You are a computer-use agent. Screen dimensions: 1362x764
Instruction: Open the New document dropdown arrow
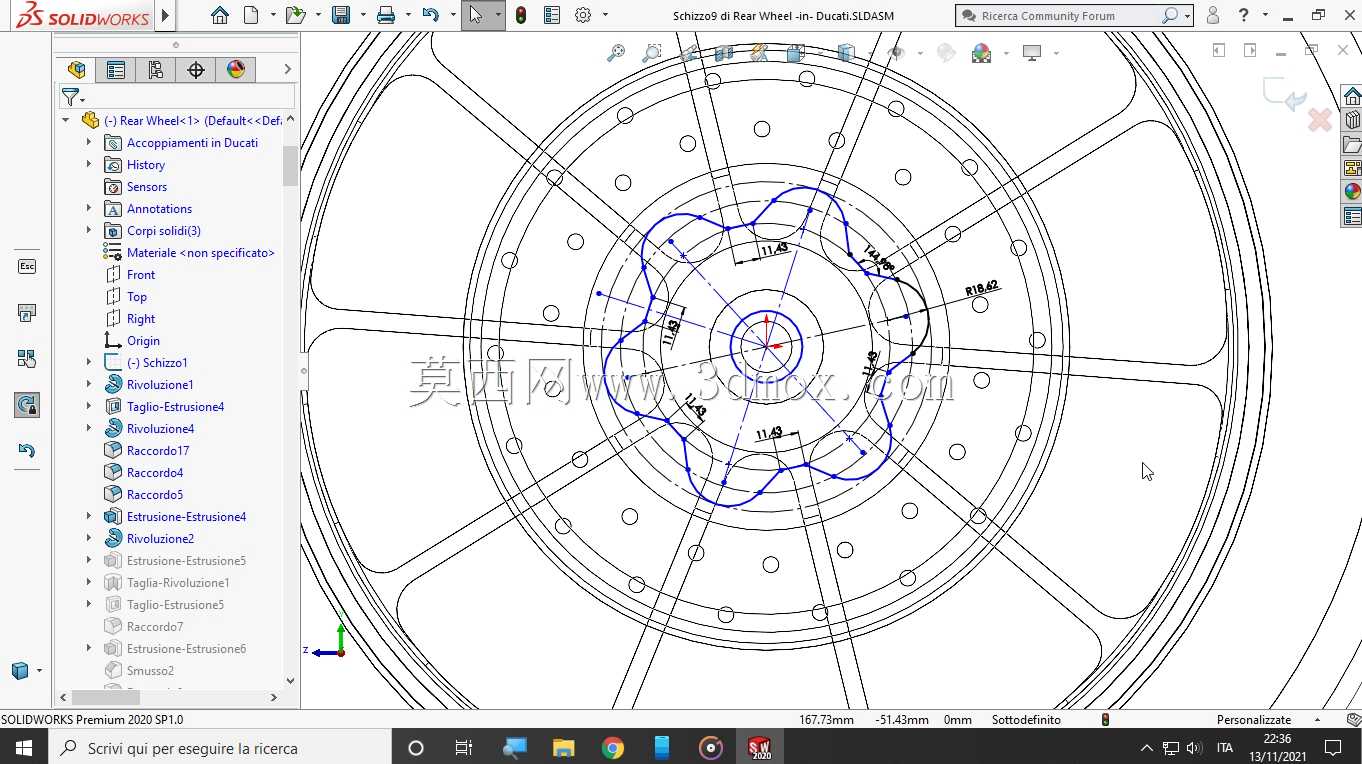coord(271,15)
